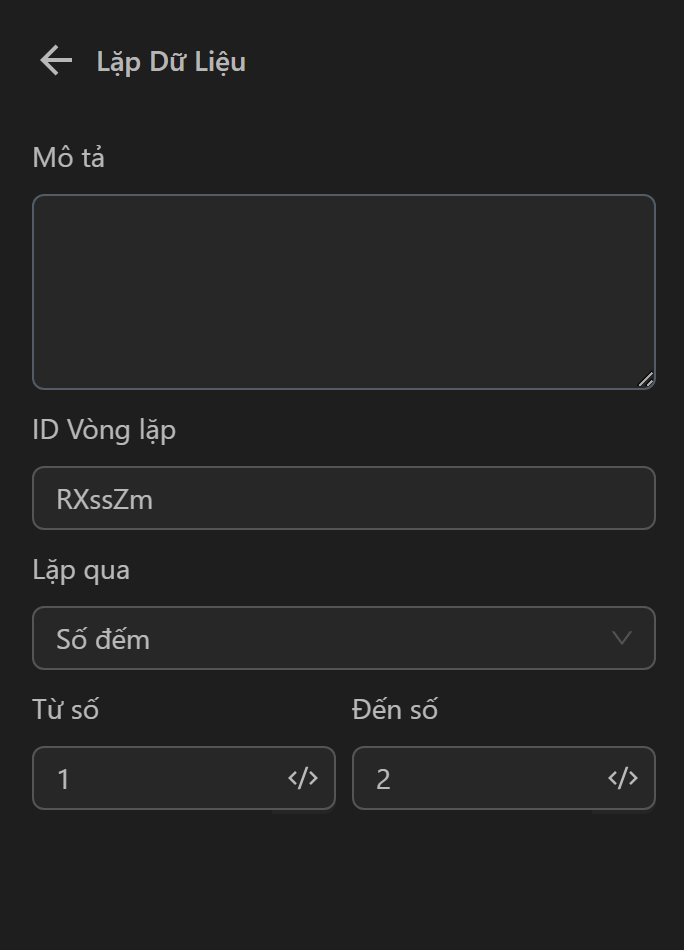Screen dimensions: 684x950
Task: Click the Mô tả label
Action: tap(69, 158)
